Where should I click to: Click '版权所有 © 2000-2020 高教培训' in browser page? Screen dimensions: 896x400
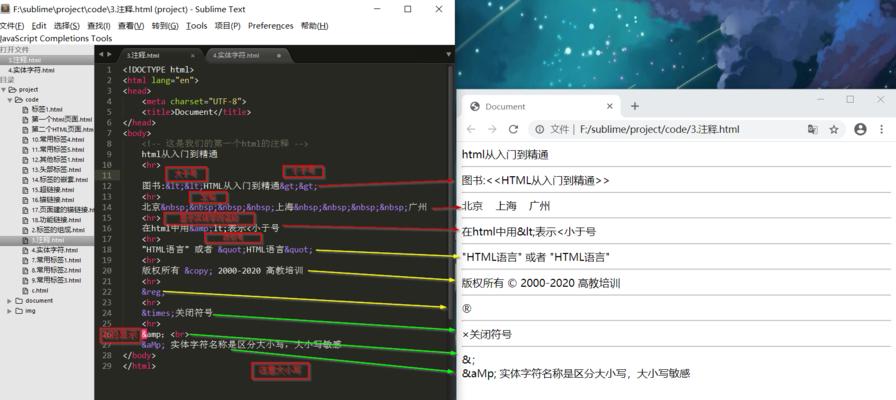coord(541,283)
